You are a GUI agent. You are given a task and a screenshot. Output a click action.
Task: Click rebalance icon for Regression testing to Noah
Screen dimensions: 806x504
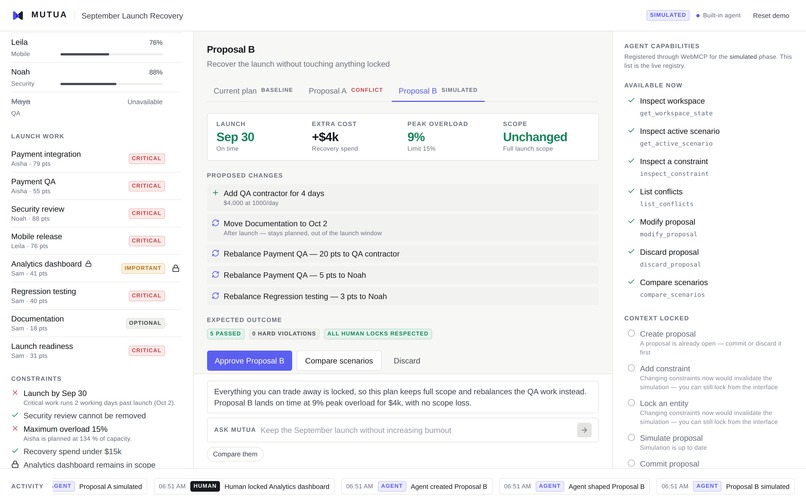pos(215,296)
